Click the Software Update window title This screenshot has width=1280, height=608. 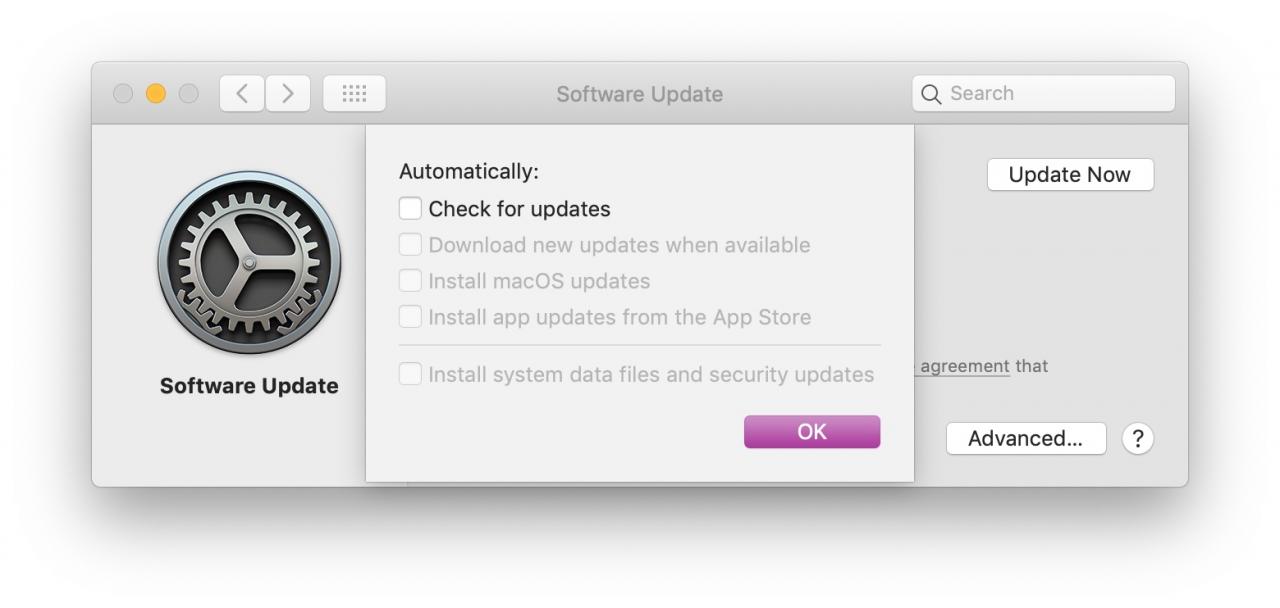(640, 94)
